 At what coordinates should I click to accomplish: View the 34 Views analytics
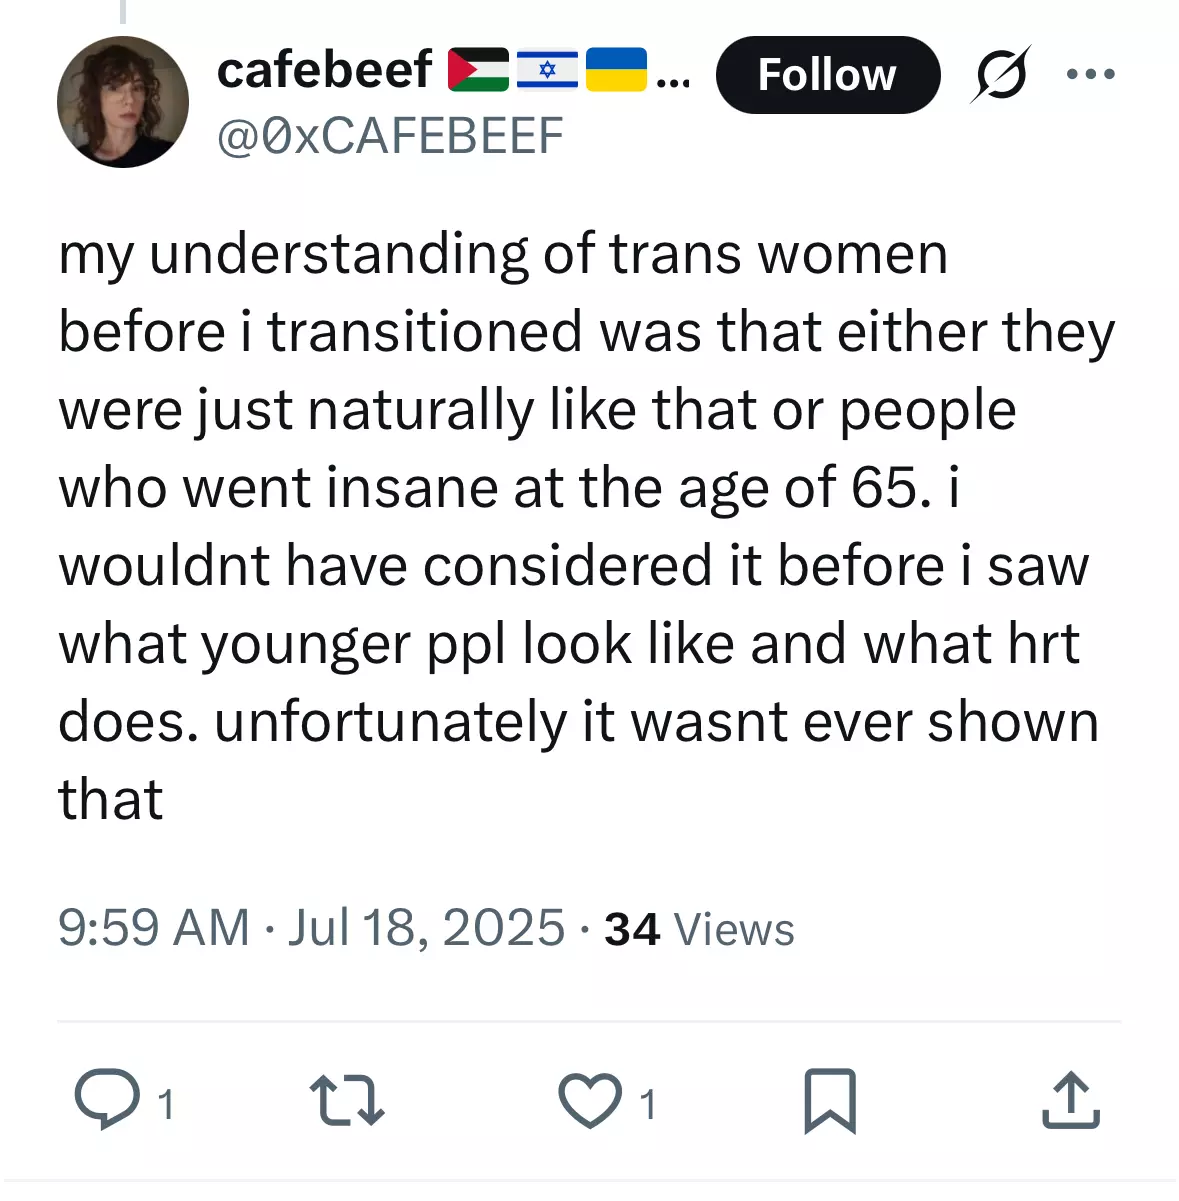699,929
